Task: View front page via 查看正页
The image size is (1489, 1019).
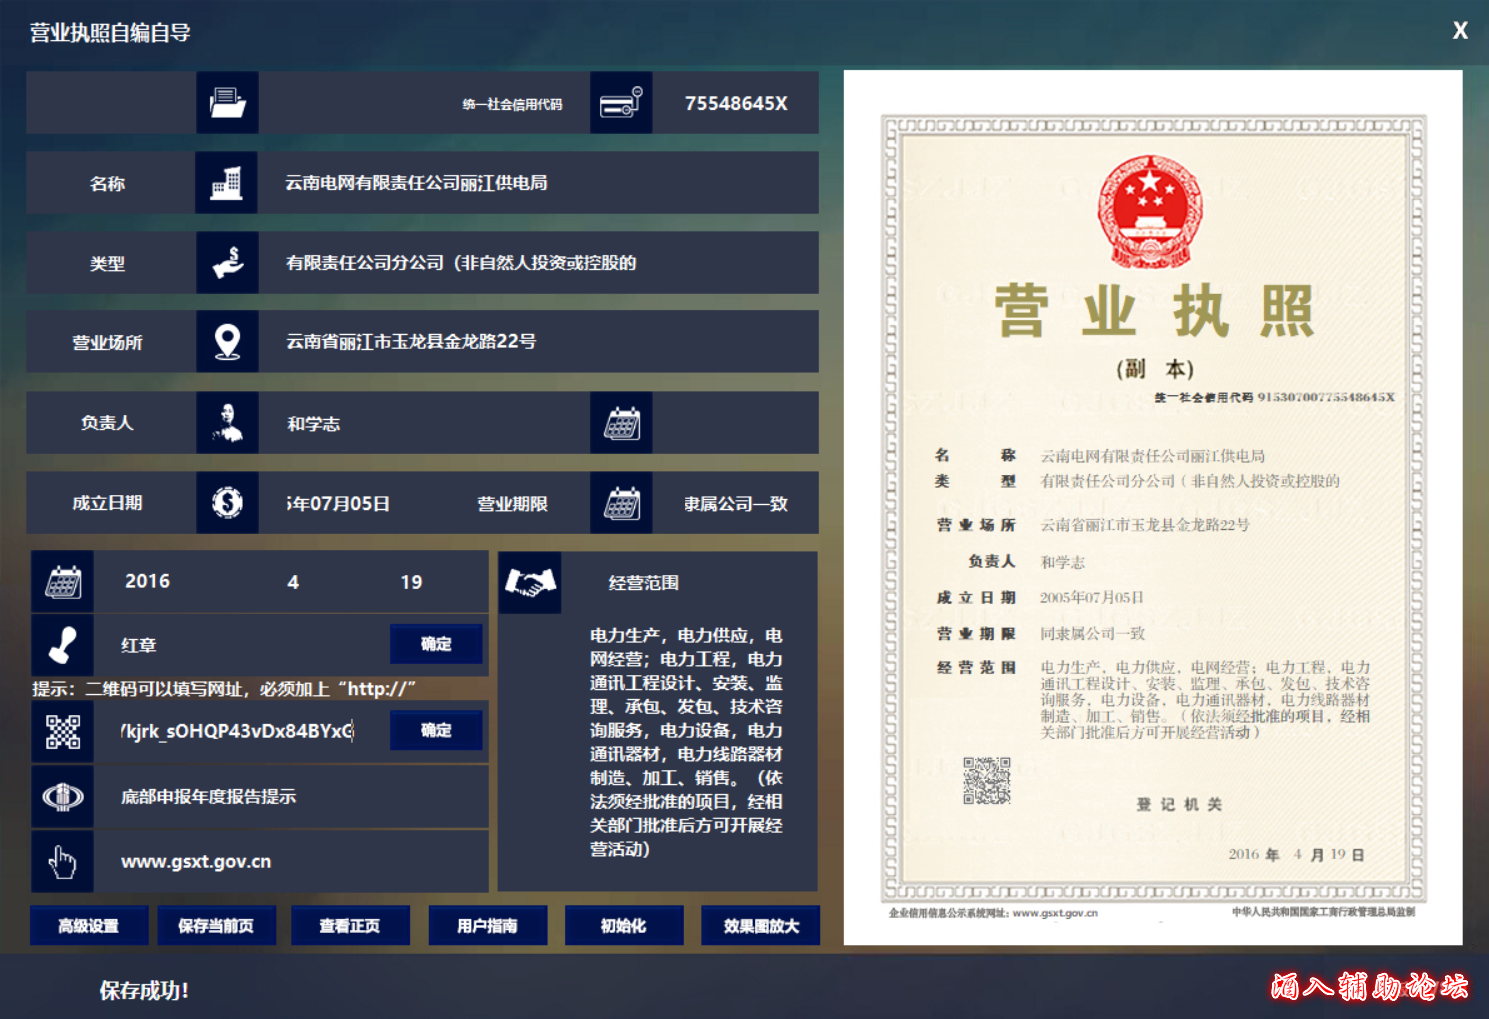Action: [x=350, y=926]
